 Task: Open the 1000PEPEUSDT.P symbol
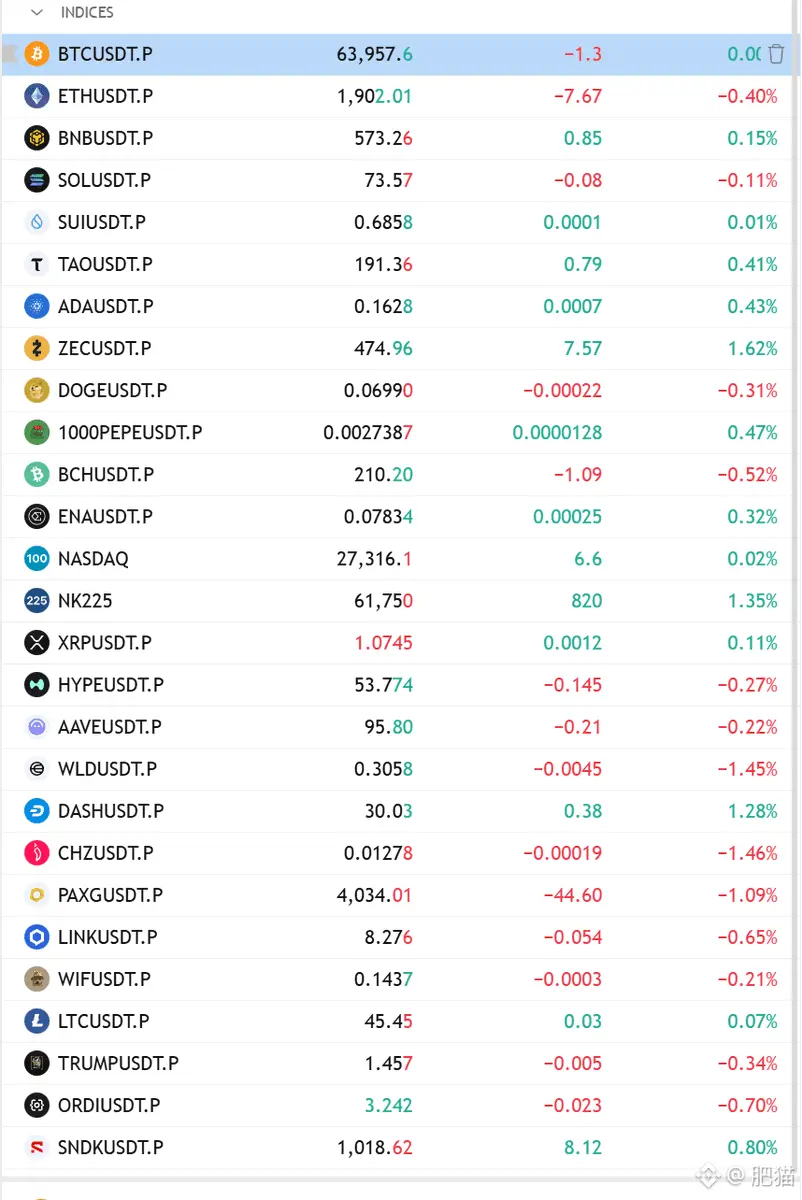pos(130,433)
